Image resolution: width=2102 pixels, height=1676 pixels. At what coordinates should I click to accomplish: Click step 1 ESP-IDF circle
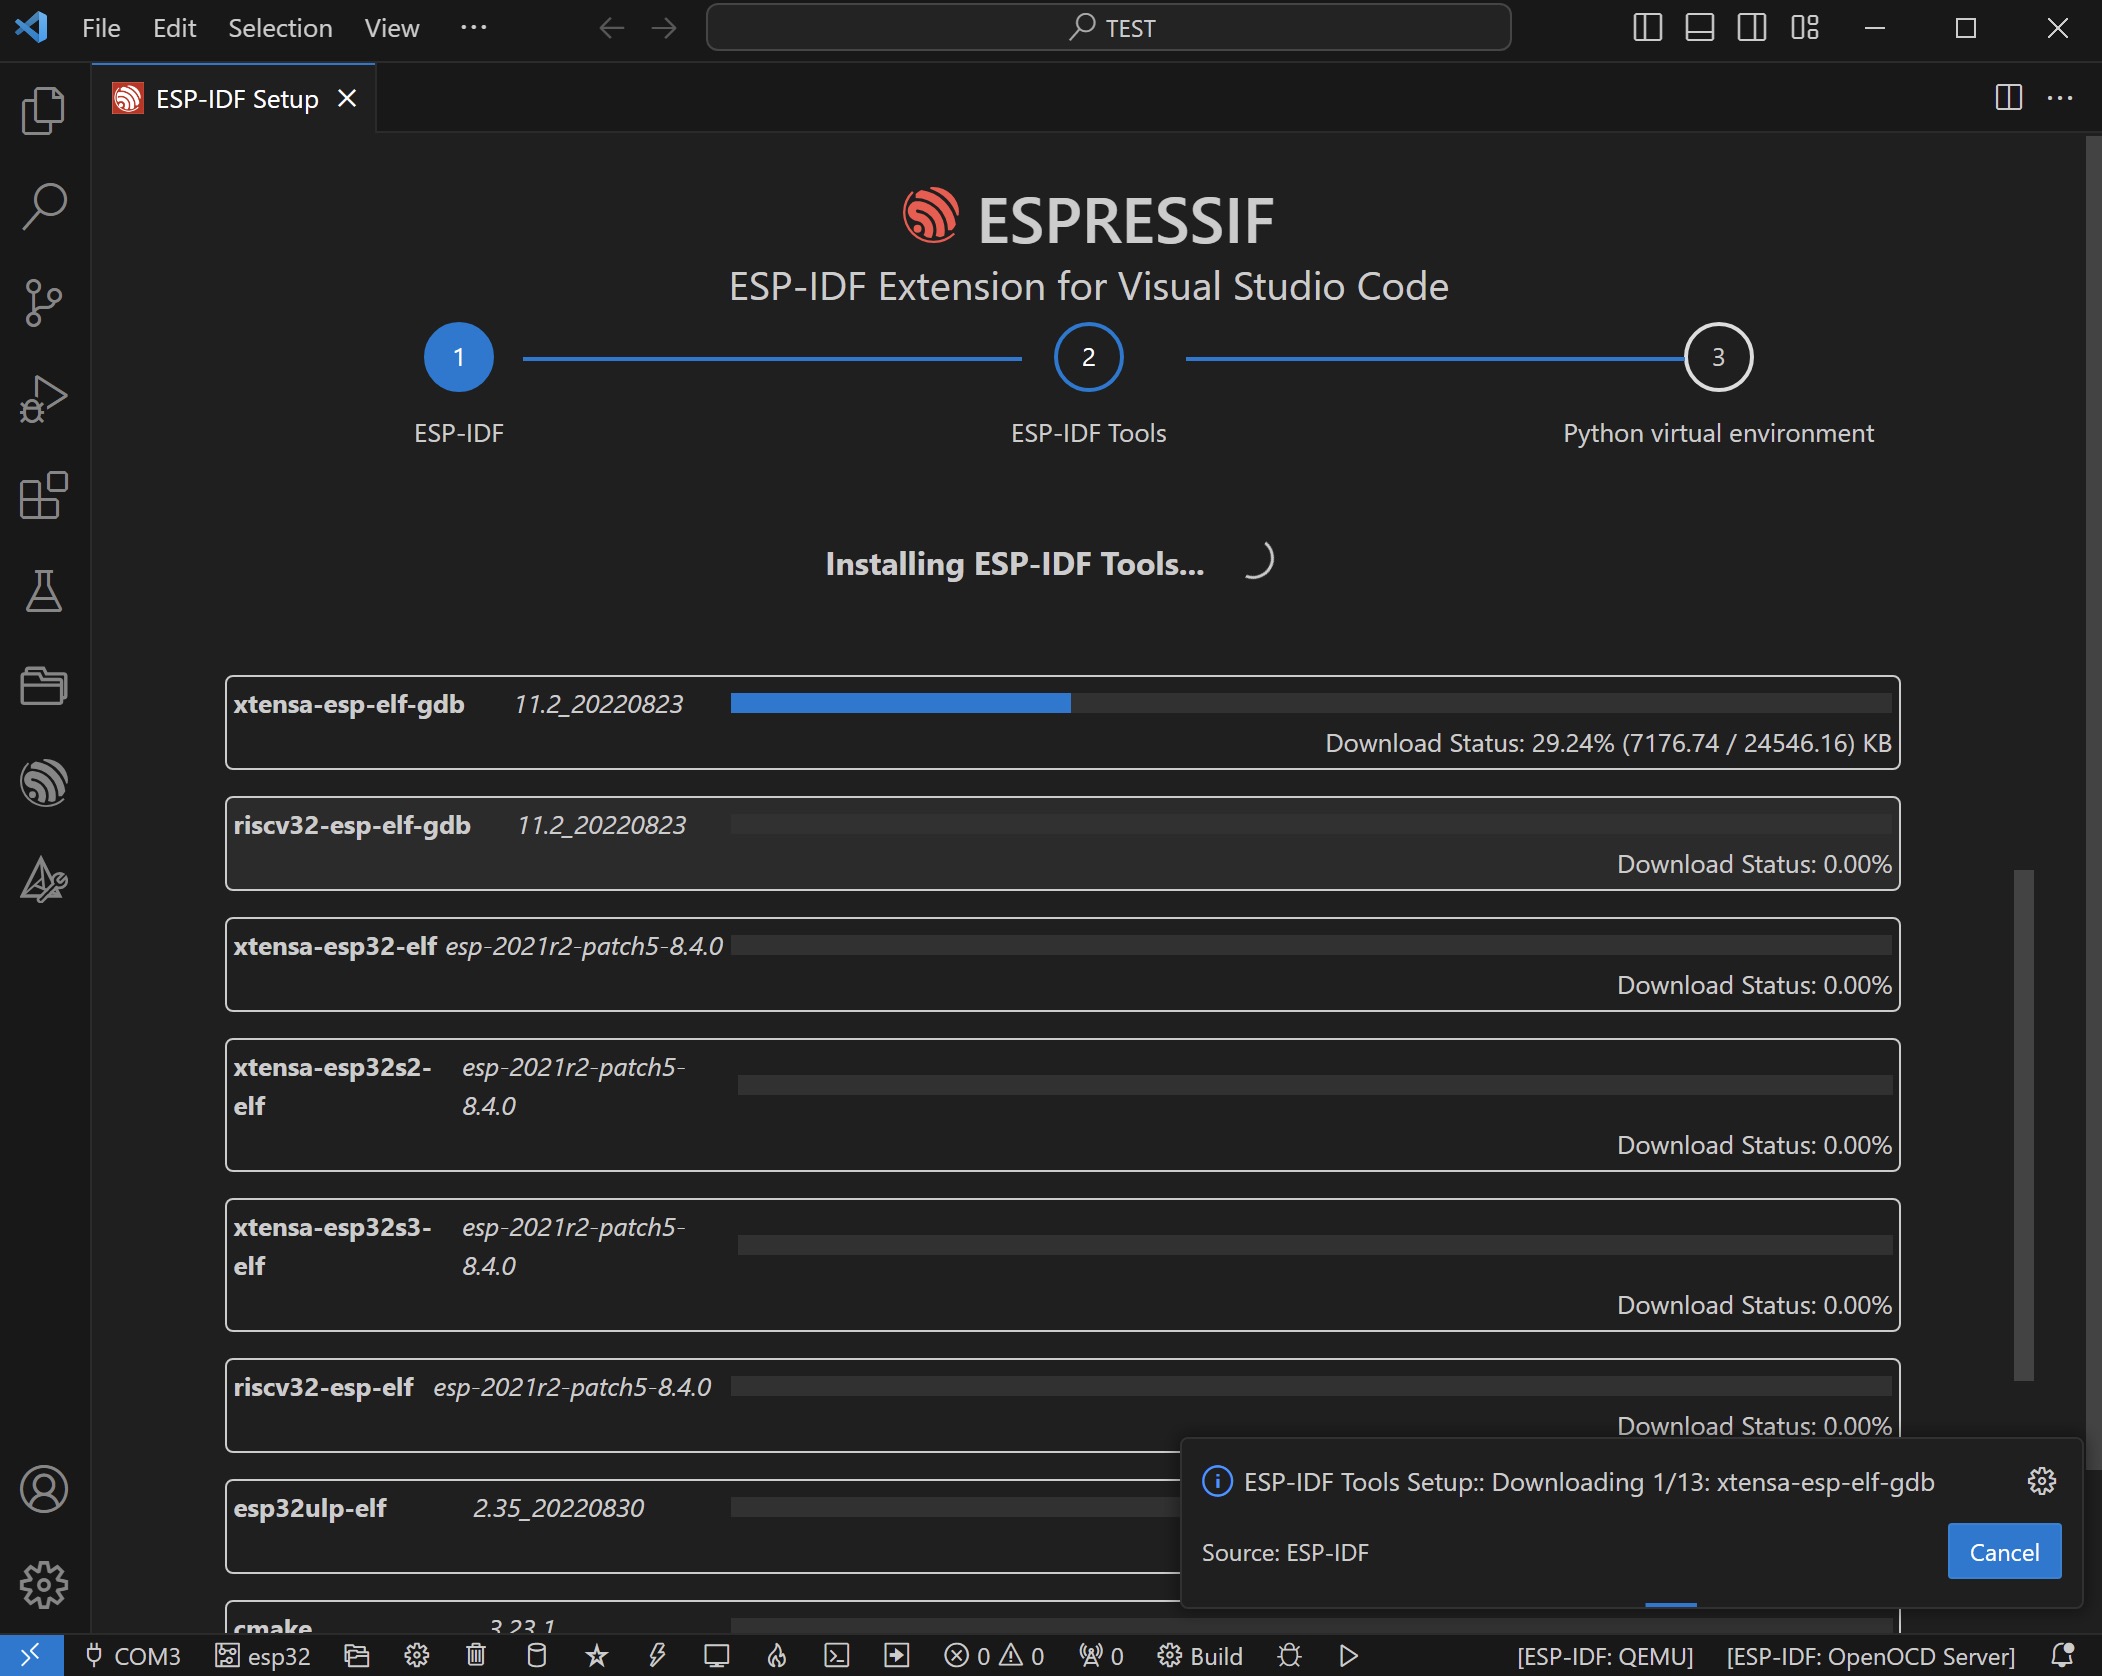(459, 357)
